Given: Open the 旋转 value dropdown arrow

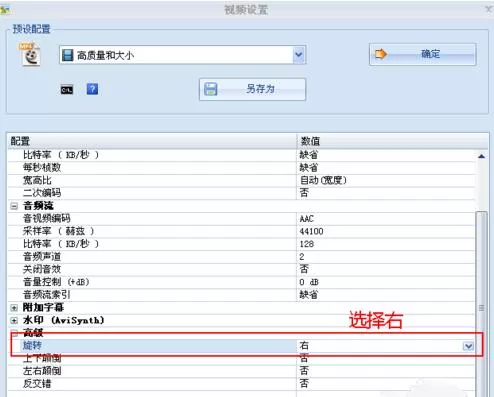Looking at the screenshot, I should [x=468, y=346].
